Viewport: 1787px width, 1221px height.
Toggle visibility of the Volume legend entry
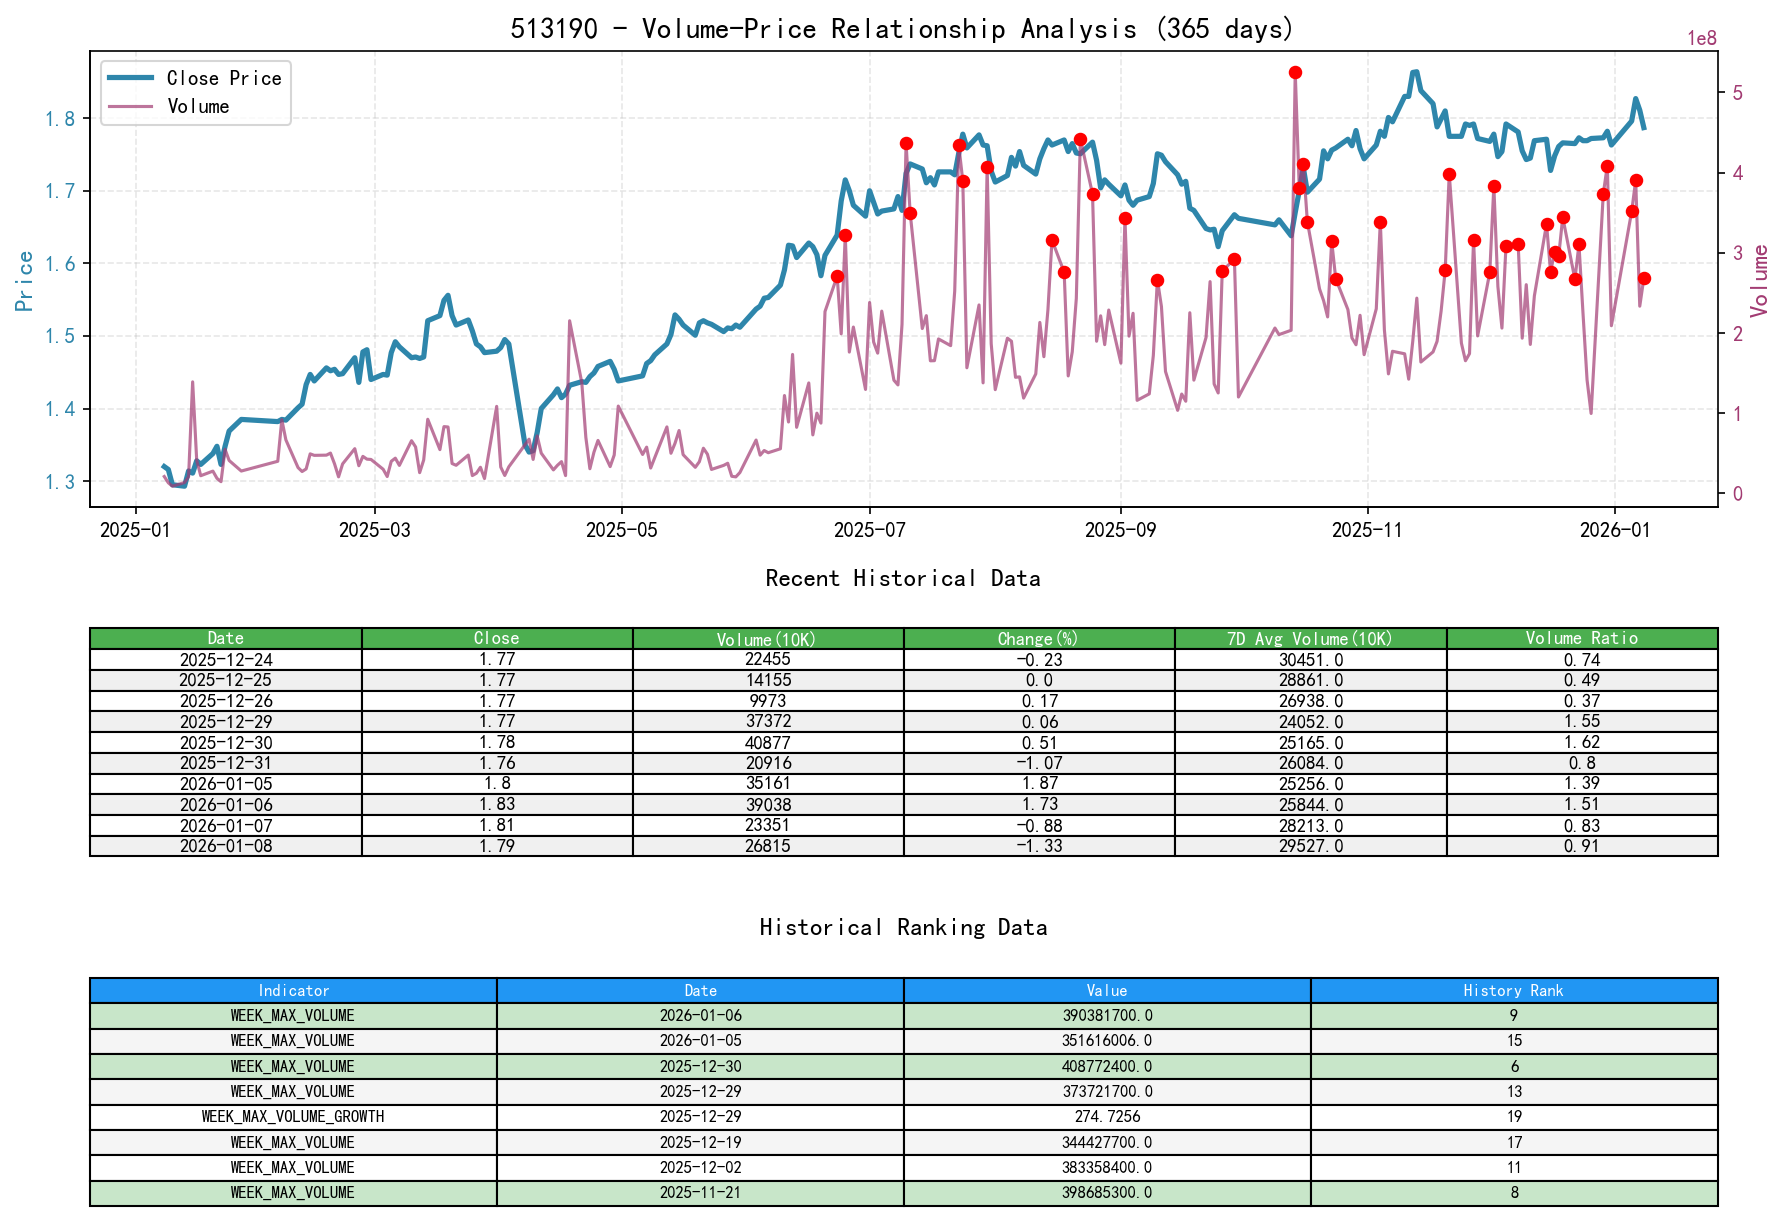pos(200,106)
